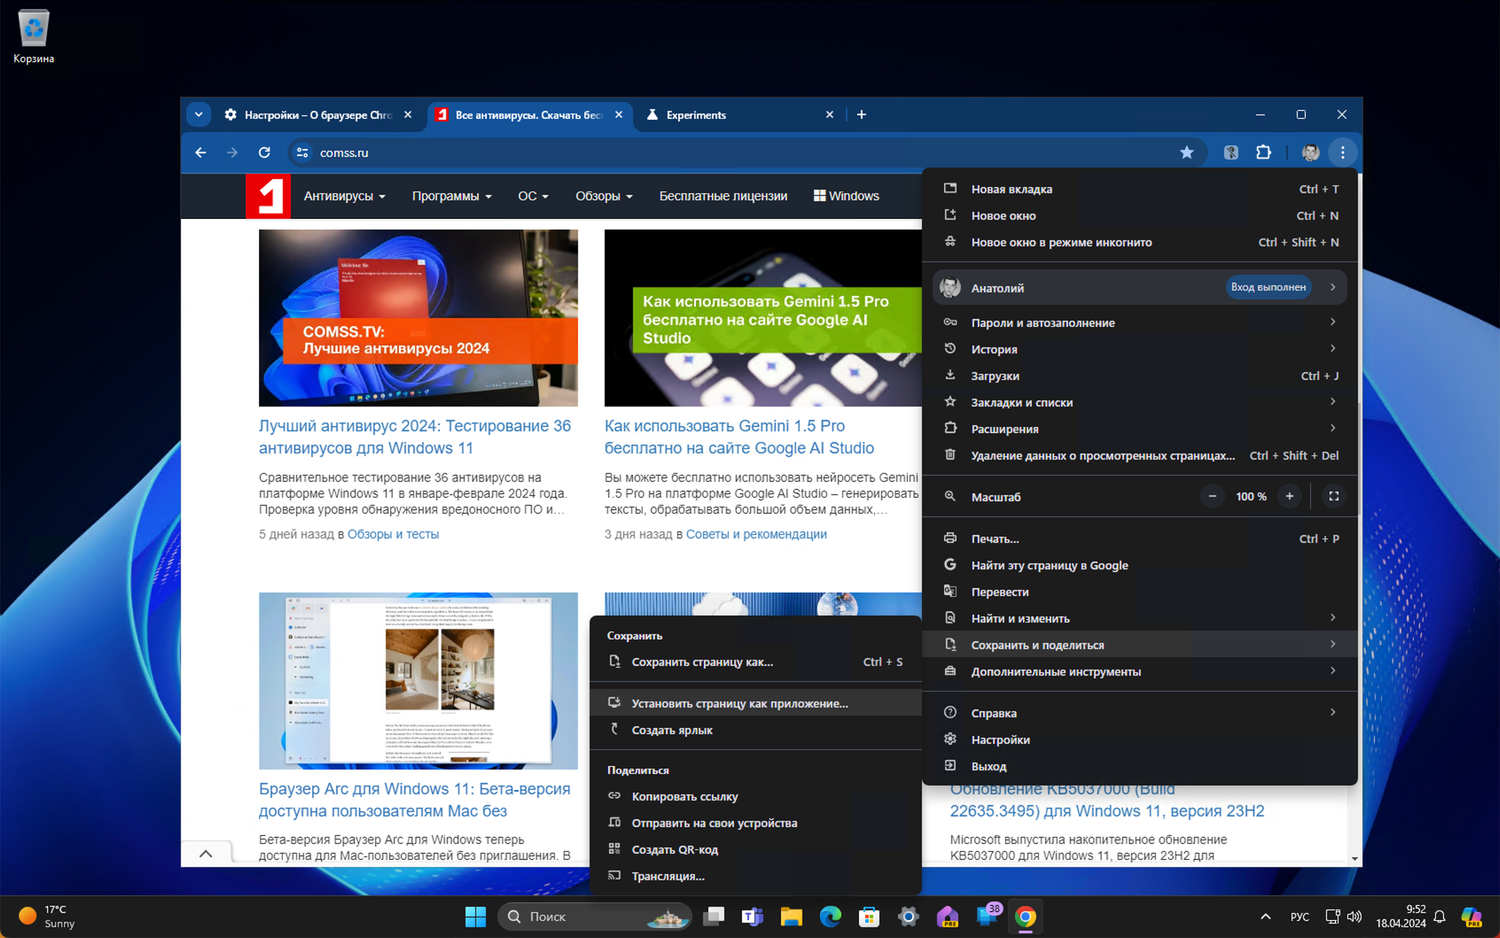
Task: Open Загрузки from the Chrome menu
Action: pyautogui.click(x=1140, y=376)
